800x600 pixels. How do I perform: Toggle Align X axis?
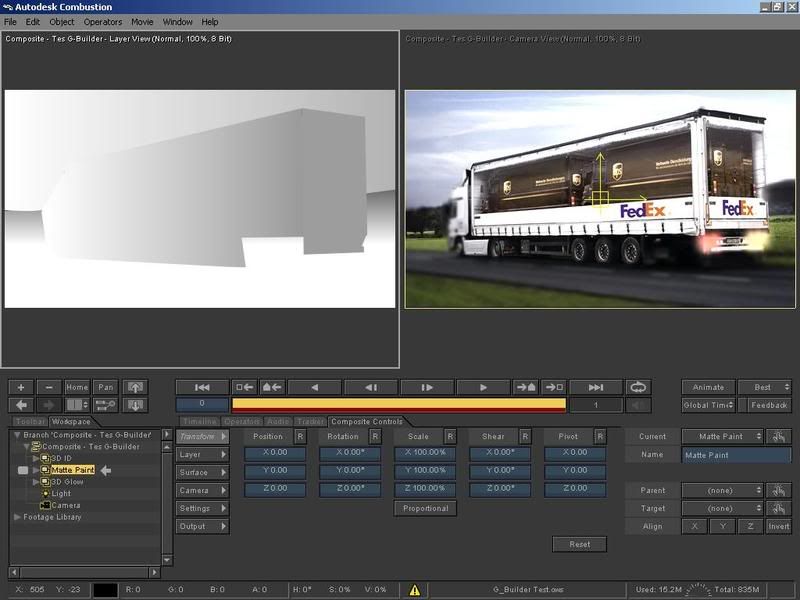(694, 526)
